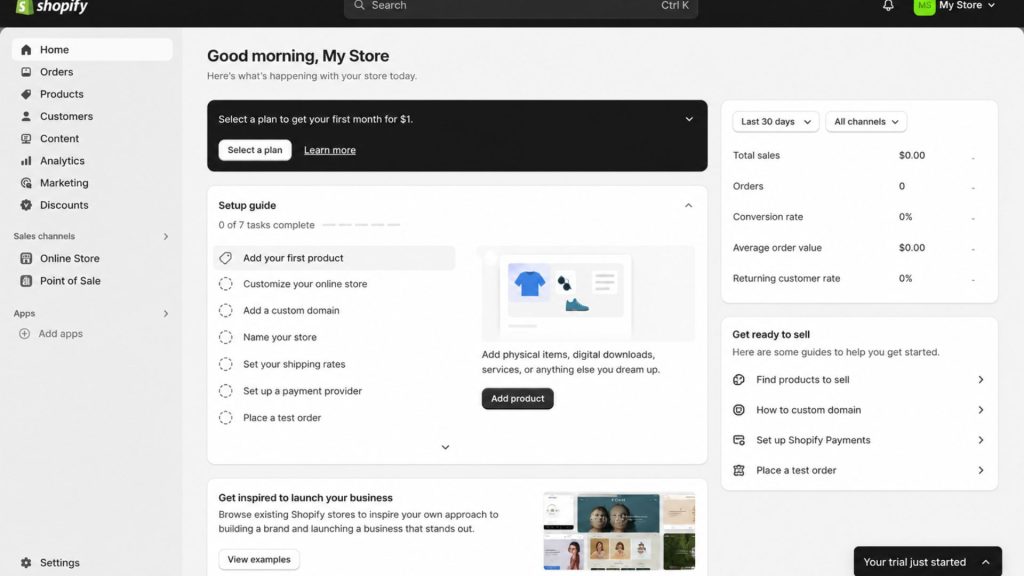Follow the Learn more link

(330, 150)
